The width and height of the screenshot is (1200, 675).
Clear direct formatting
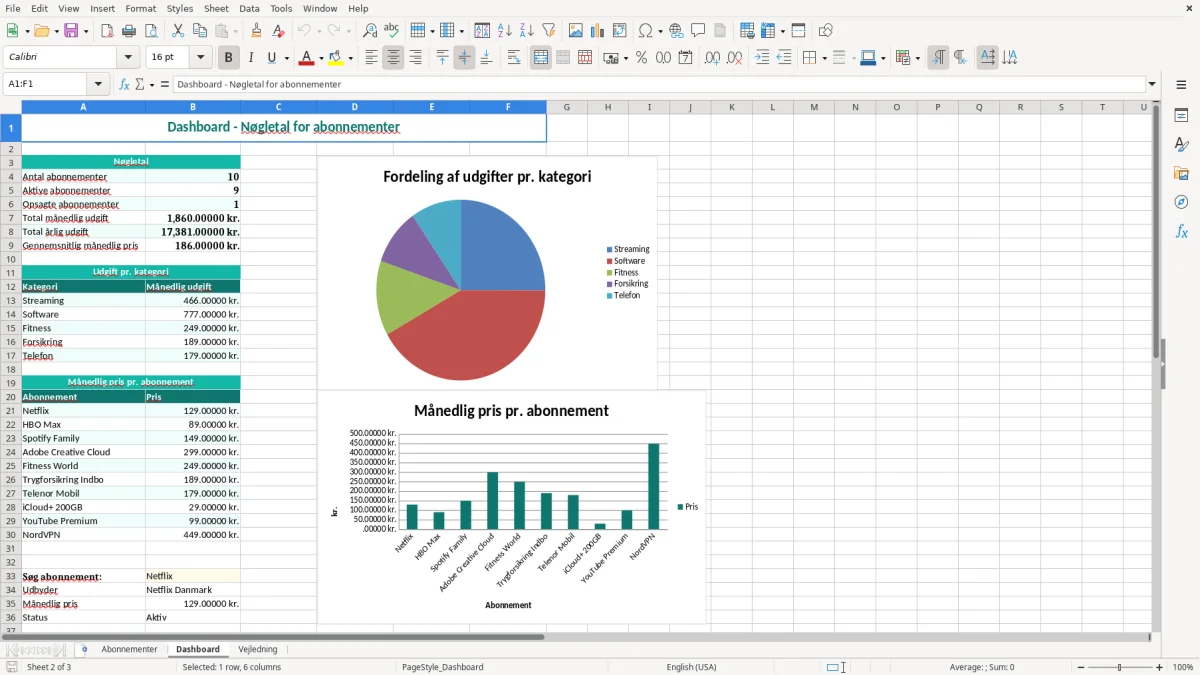278,31
